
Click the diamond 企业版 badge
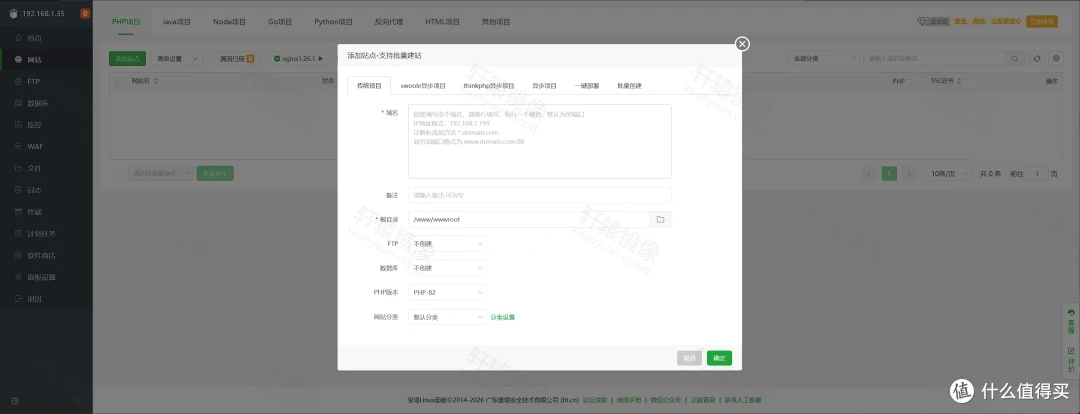(x=933, y=21)
